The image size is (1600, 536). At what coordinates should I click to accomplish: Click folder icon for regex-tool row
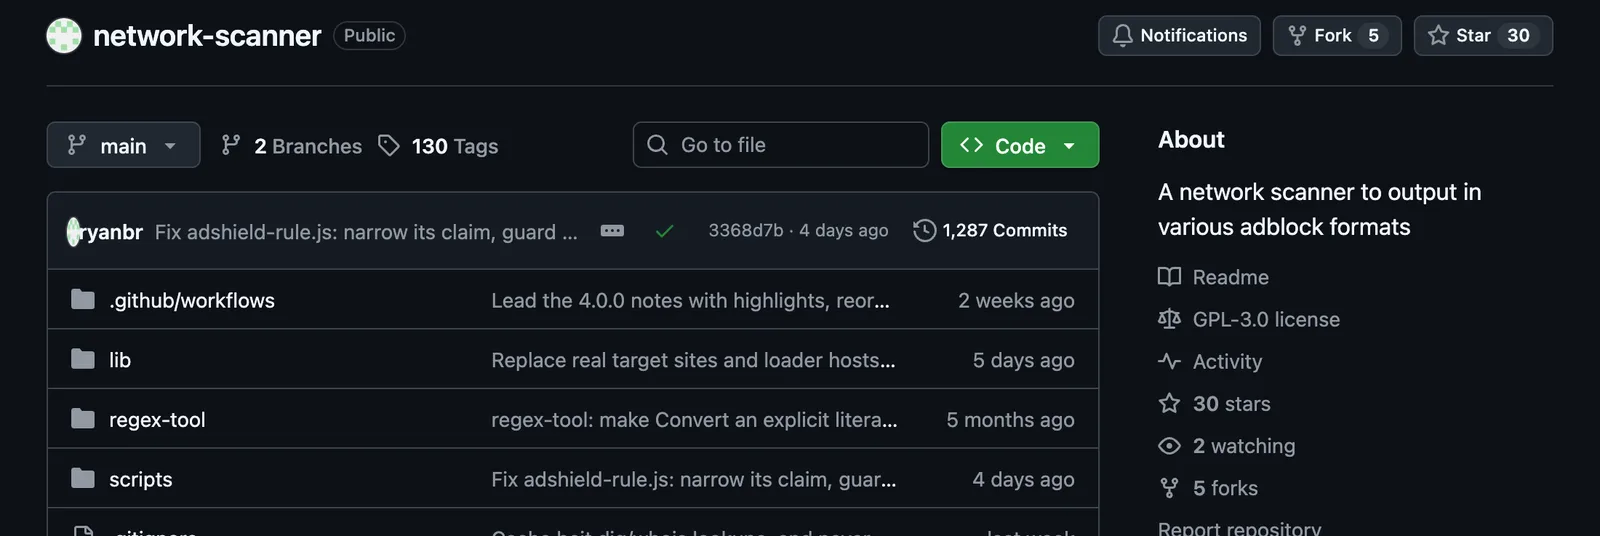pyautogui.click(x=83, y=419)
